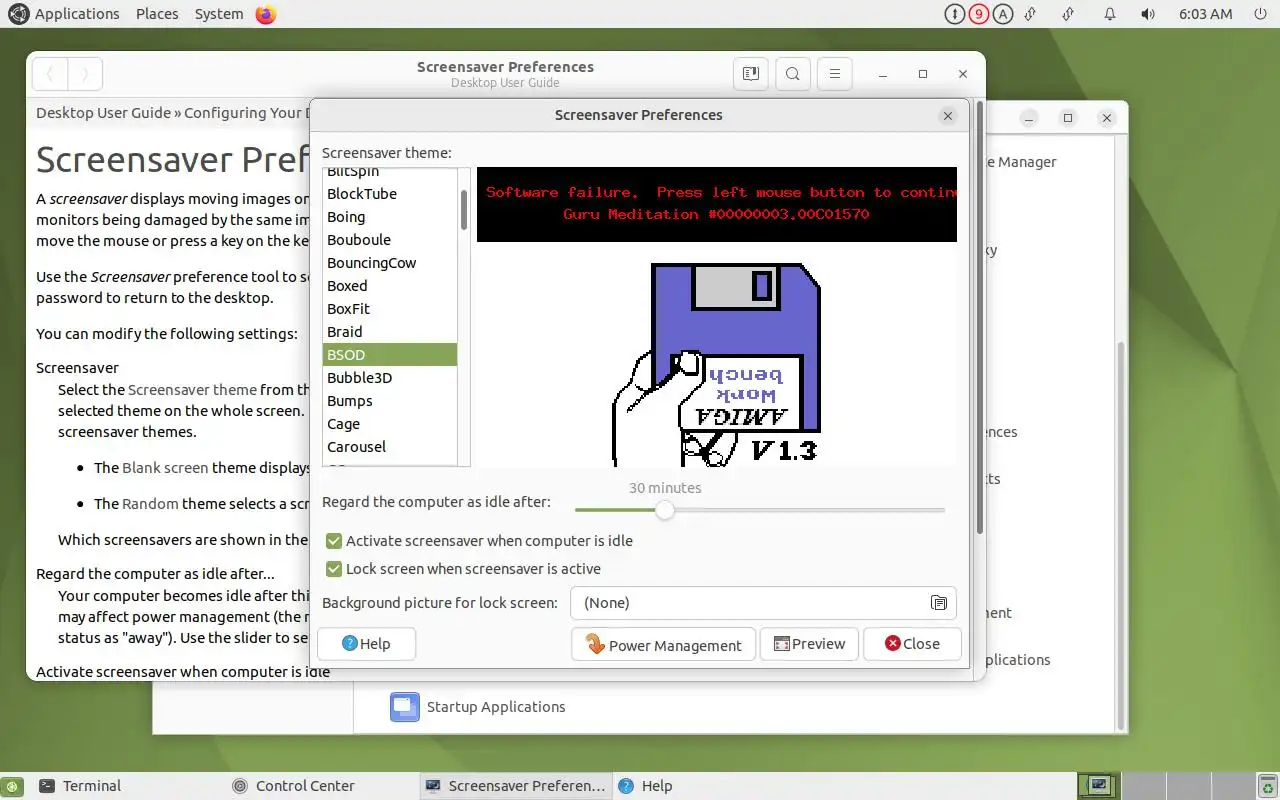Click the BSOD screensaver preview image
The image size is (1280, 800).
(x=716, y=317)
